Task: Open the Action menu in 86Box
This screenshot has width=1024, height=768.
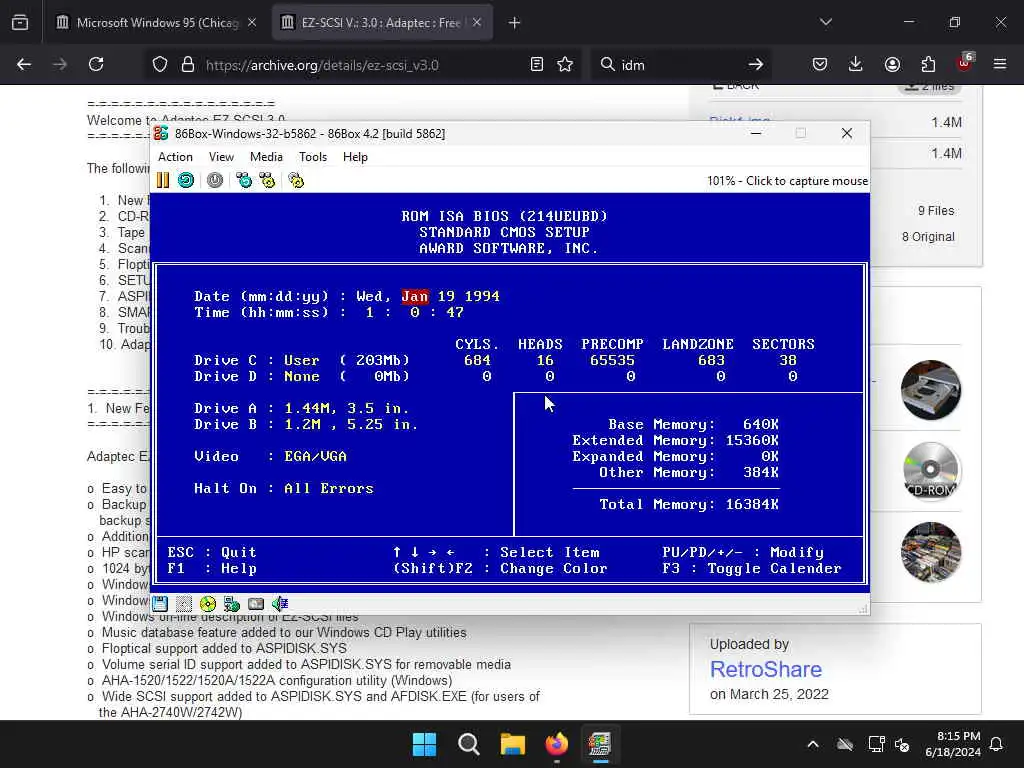Action: (x=175, y=157)
